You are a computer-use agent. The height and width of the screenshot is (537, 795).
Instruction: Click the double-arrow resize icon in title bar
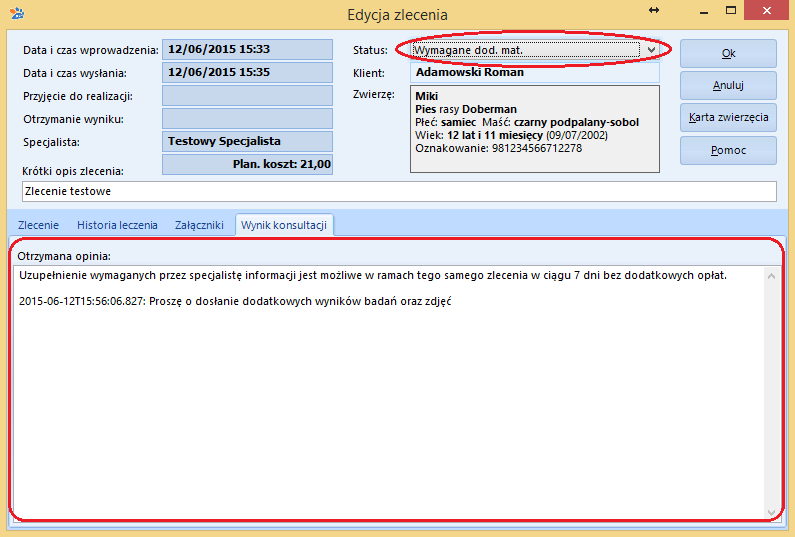[654, 10]
